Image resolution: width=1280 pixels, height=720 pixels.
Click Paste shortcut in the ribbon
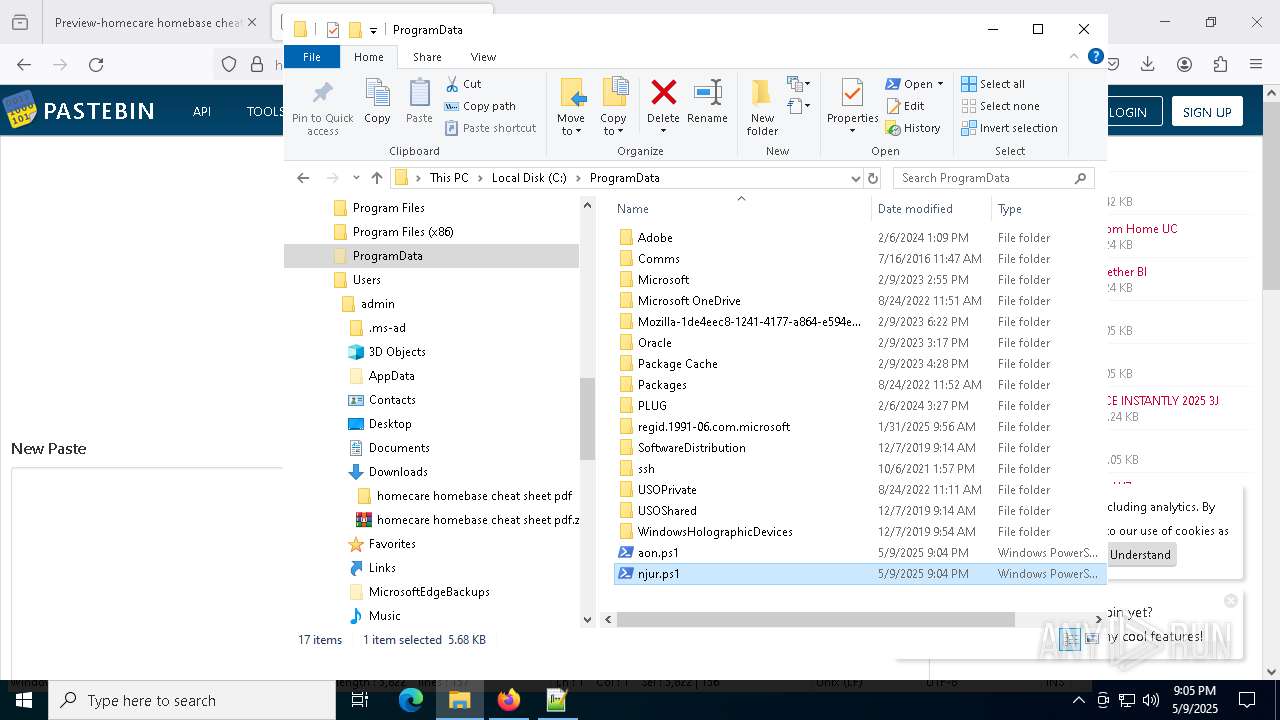click(x=490, y=128)
